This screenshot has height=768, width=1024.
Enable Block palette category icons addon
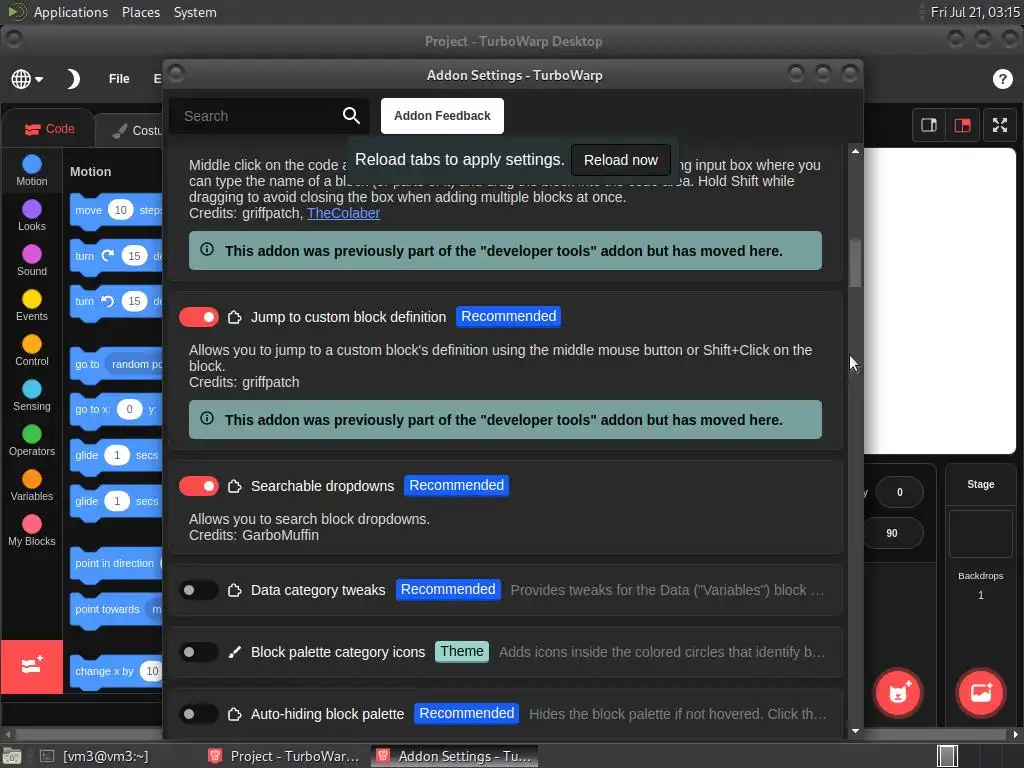click(199, 652)
